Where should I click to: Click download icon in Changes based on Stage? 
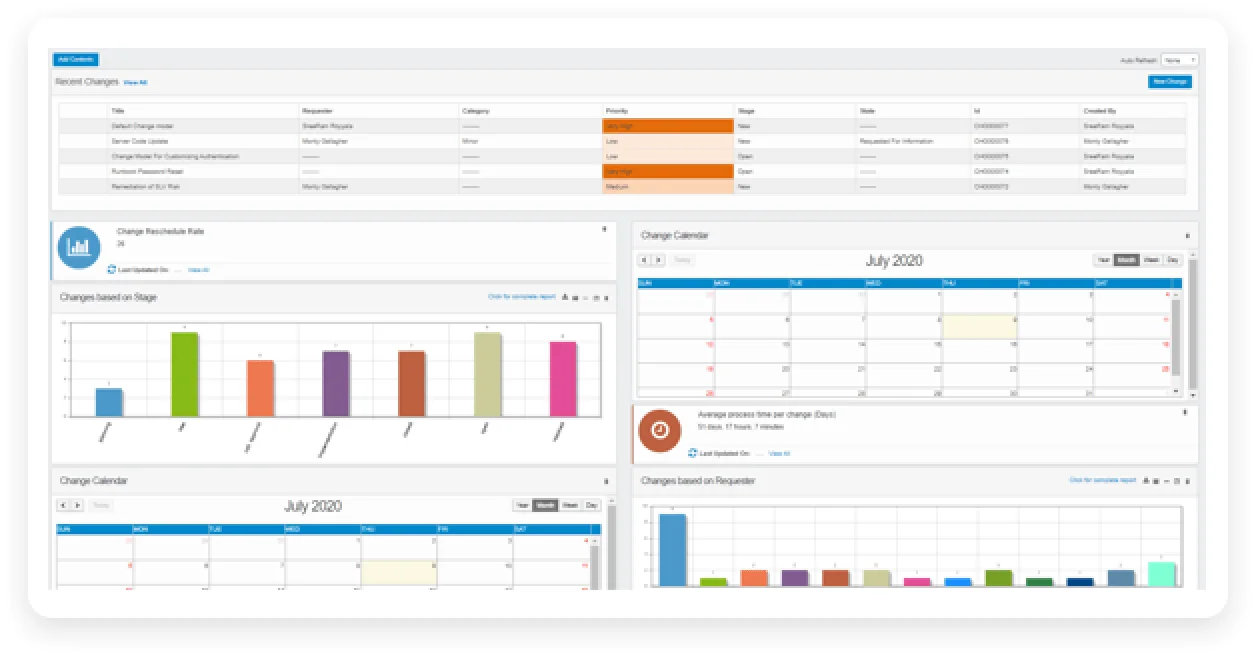(566, 297)
